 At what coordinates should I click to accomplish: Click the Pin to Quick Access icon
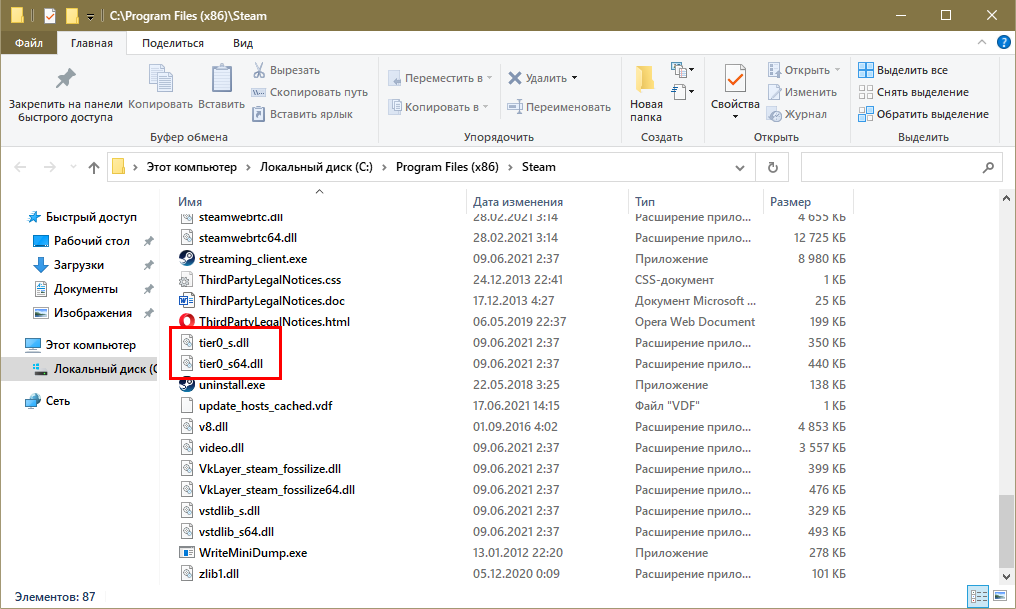click(x=65, y=79)
